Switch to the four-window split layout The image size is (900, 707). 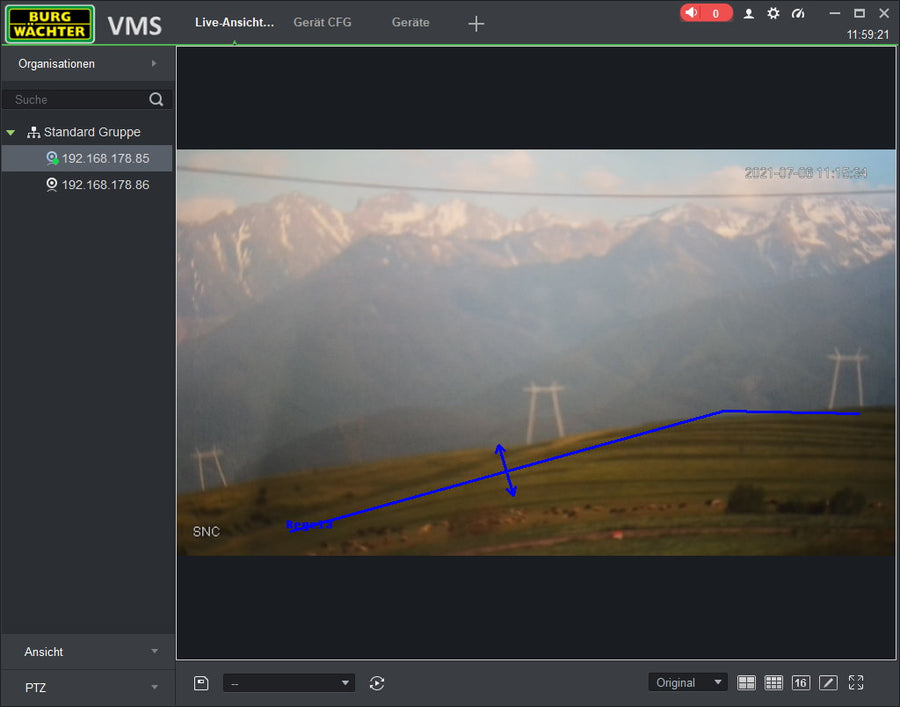(746, 683)
